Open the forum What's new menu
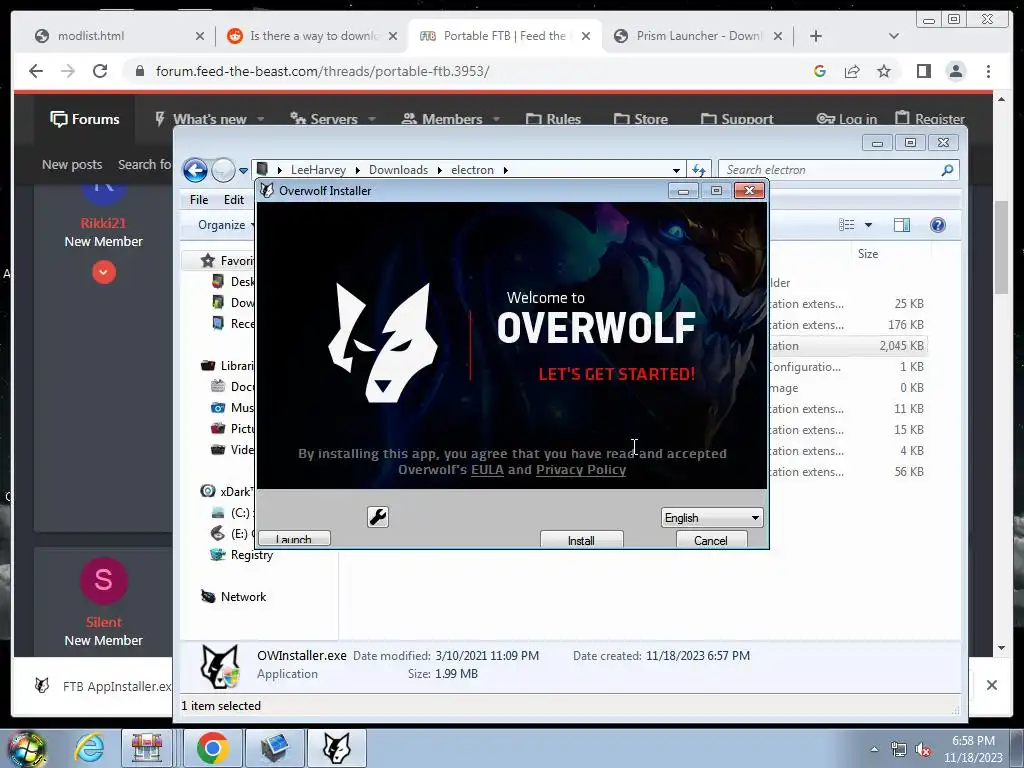The height and width of the screenshot is (768, 1024). pyautogui.click(x=209, y=119)
